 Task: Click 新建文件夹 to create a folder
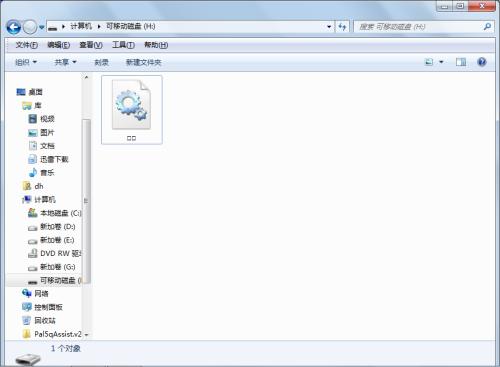[x=143, y=62]
